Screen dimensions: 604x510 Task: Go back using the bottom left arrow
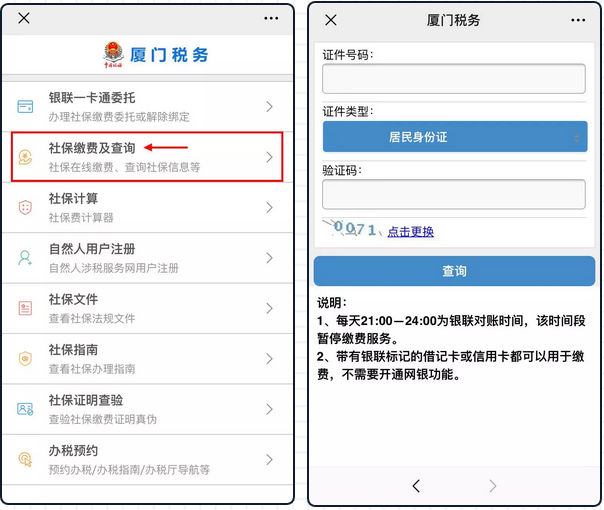pos(416,486)
